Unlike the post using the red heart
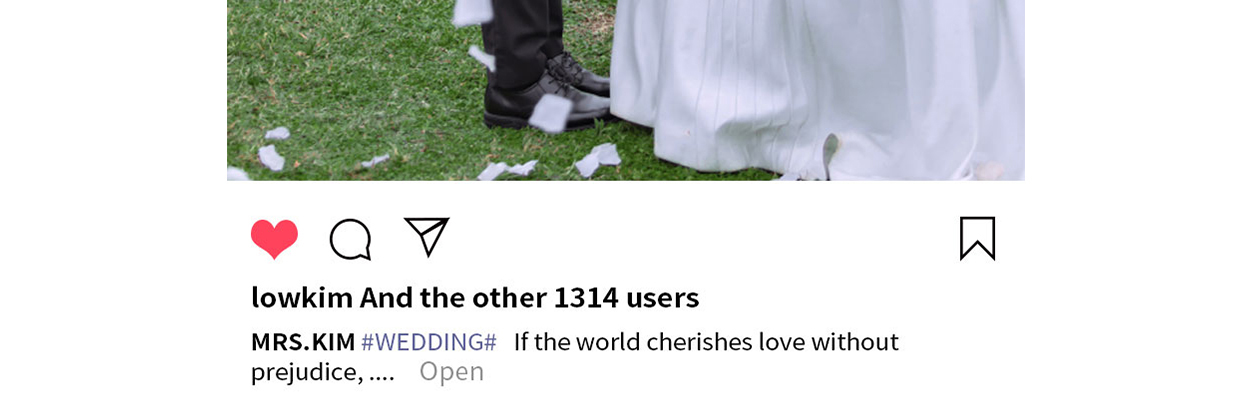The image size is (1250, 411). tap(274, 239)
